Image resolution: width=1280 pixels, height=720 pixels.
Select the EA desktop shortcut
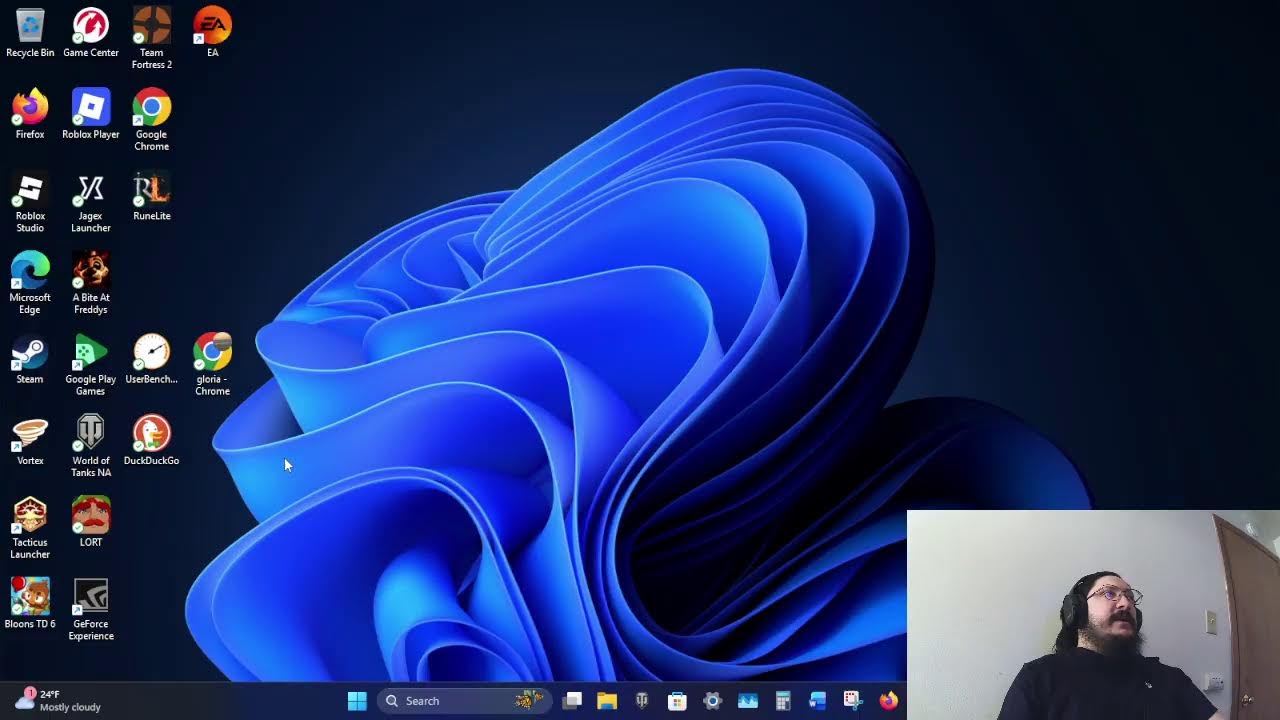click(212, 33)
